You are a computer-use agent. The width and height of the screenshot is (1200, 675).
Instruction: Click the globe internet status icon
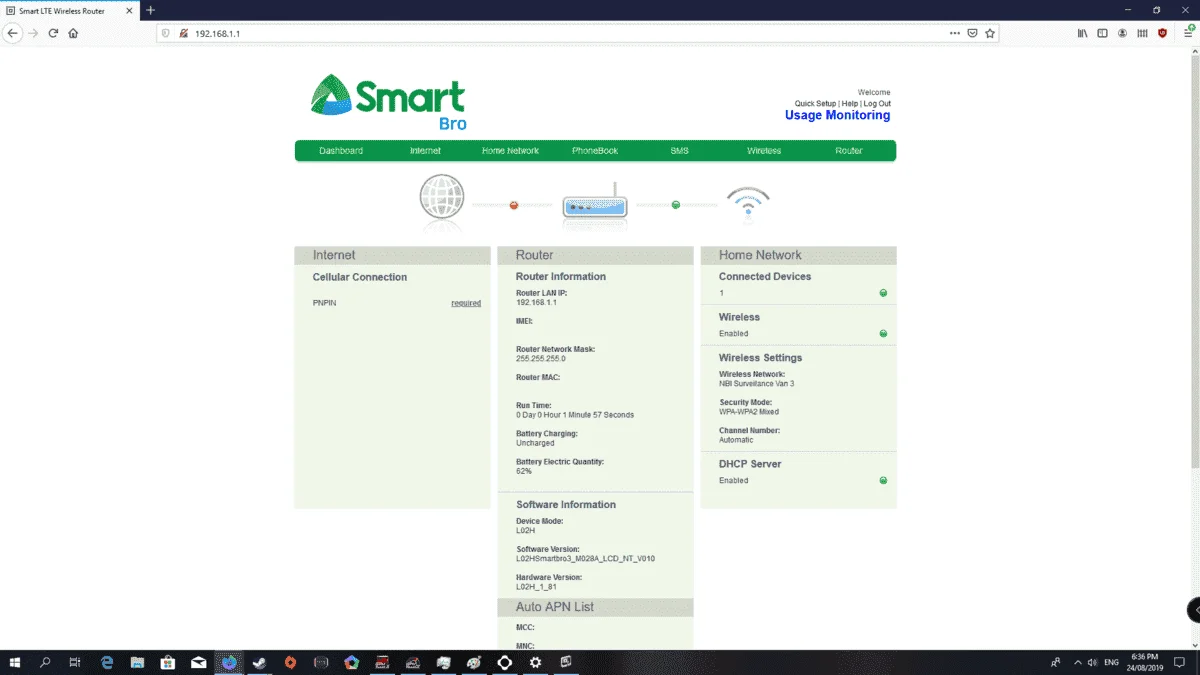(x=442, y=196)
